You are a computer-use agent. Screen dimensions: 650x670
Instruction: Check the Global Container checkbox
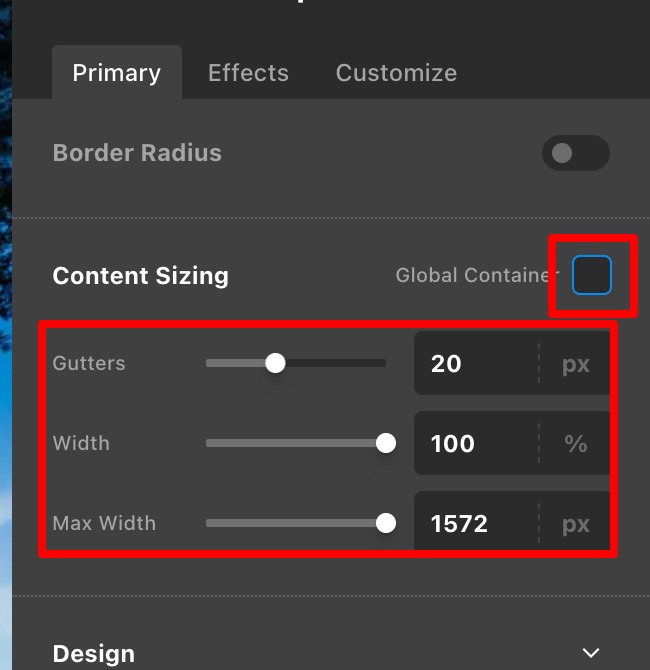(592, 275)
